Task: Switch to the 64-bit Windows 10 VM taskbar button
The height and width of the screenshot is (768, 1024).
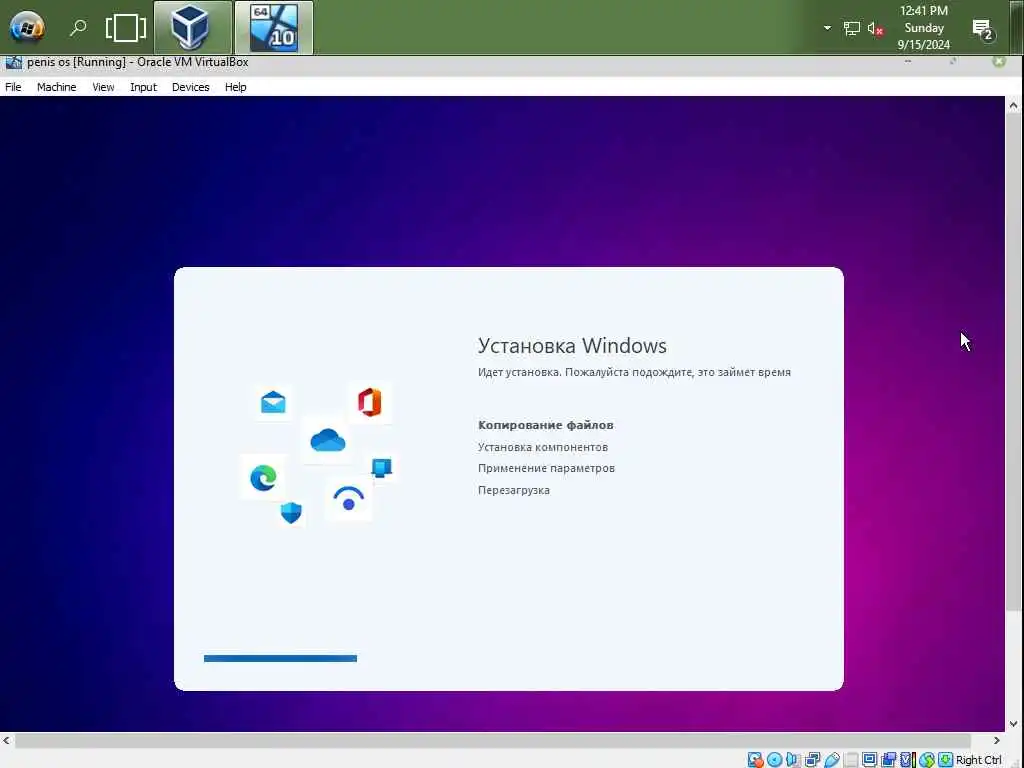Action: pyautogui.click(x=274, y=27)
